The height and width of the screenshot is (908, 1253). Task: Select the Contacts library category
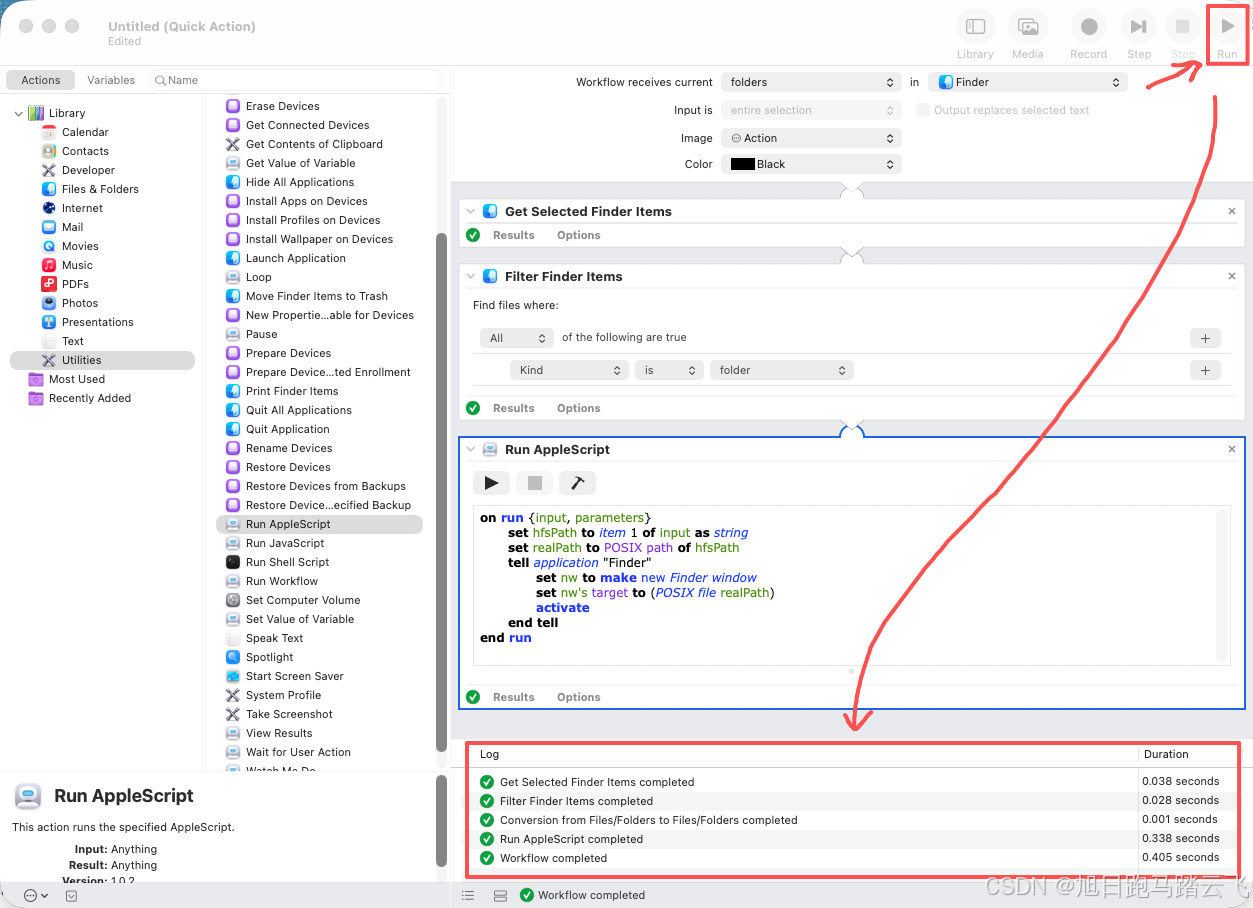tap(85, 151)
